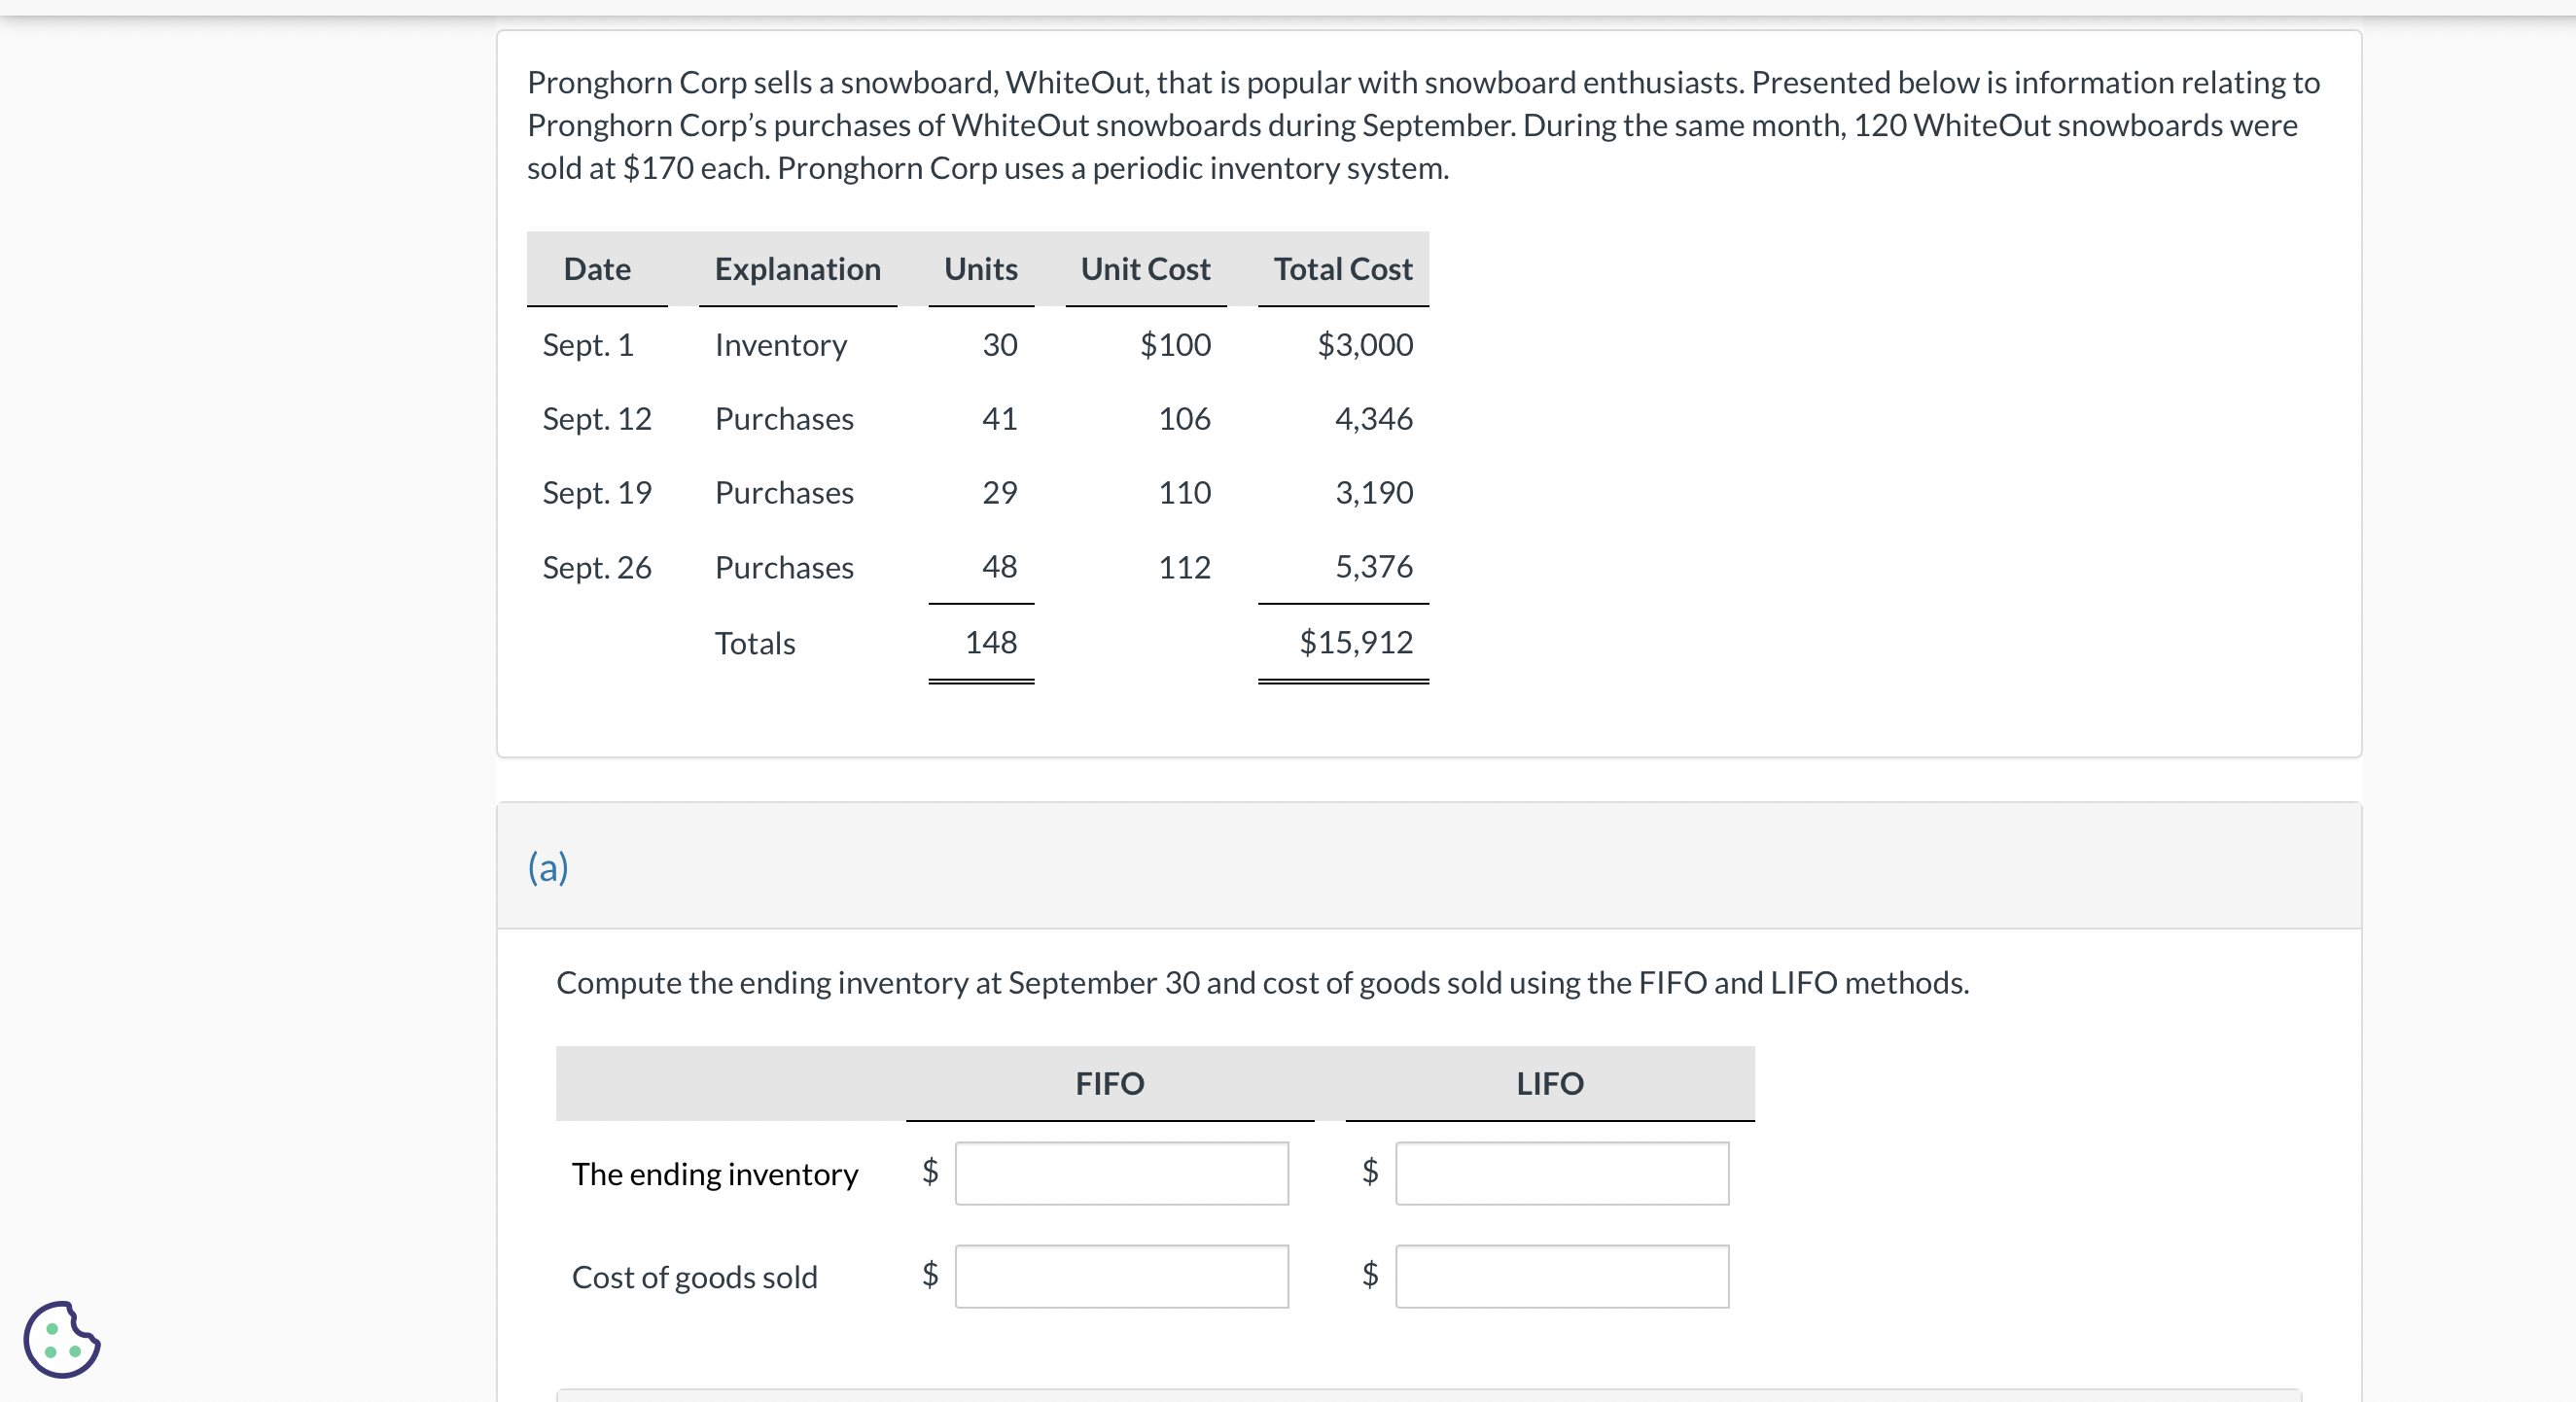Click the units value 48
This screenshot has width=2576, height=1402.
(x=999, y=566)
